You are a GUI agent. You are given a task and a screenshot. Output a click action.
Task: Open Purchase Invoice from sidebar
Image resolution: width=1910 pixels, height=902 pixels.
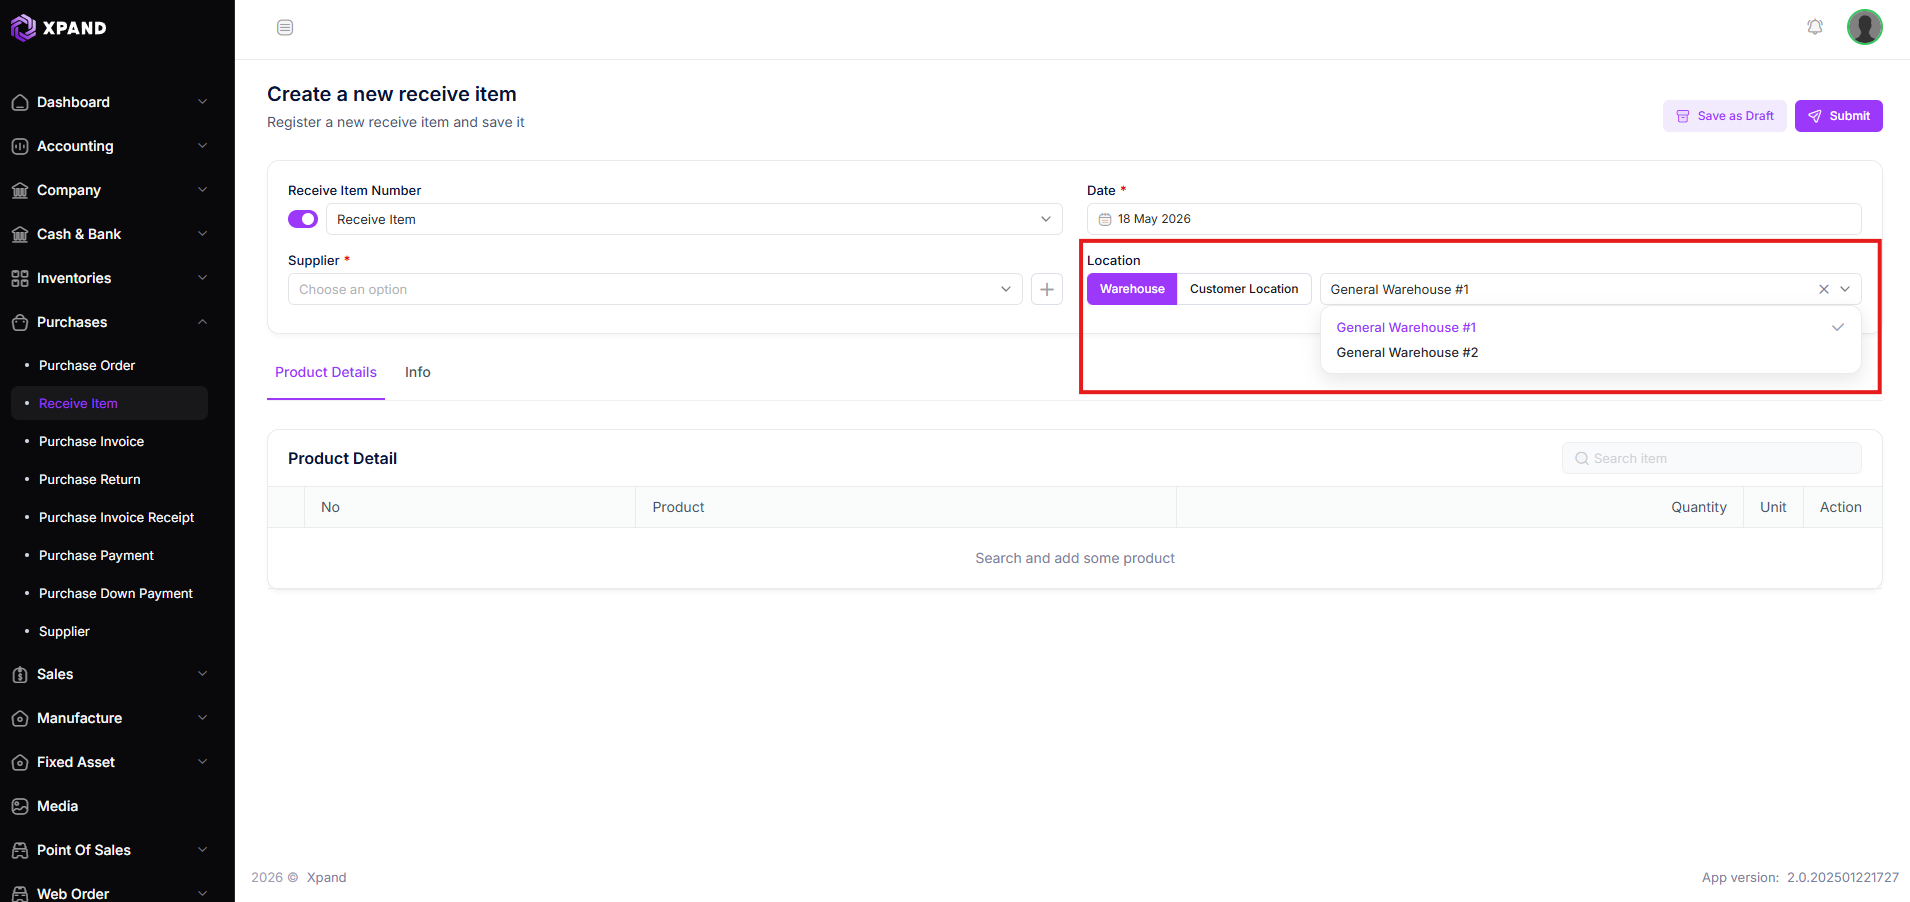pos(91,441)
